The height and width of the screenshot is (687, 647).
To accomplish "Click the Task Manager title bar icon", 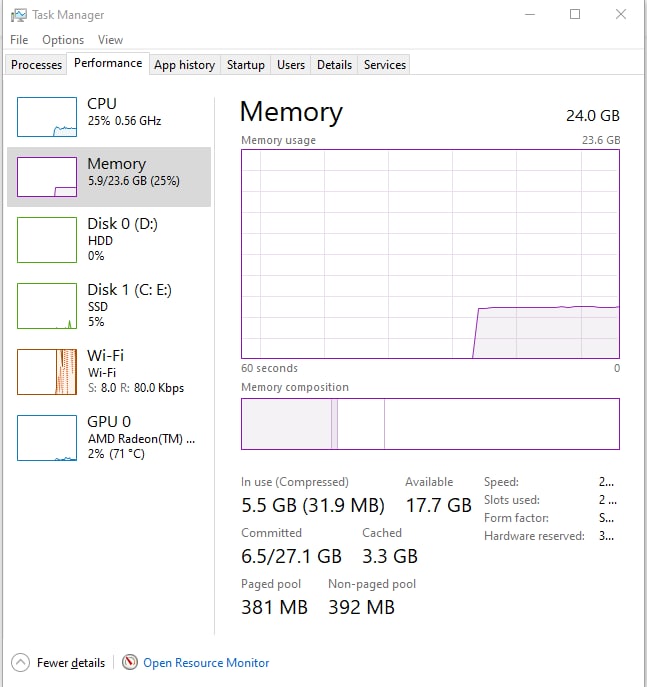I will (x=19, y=15).
